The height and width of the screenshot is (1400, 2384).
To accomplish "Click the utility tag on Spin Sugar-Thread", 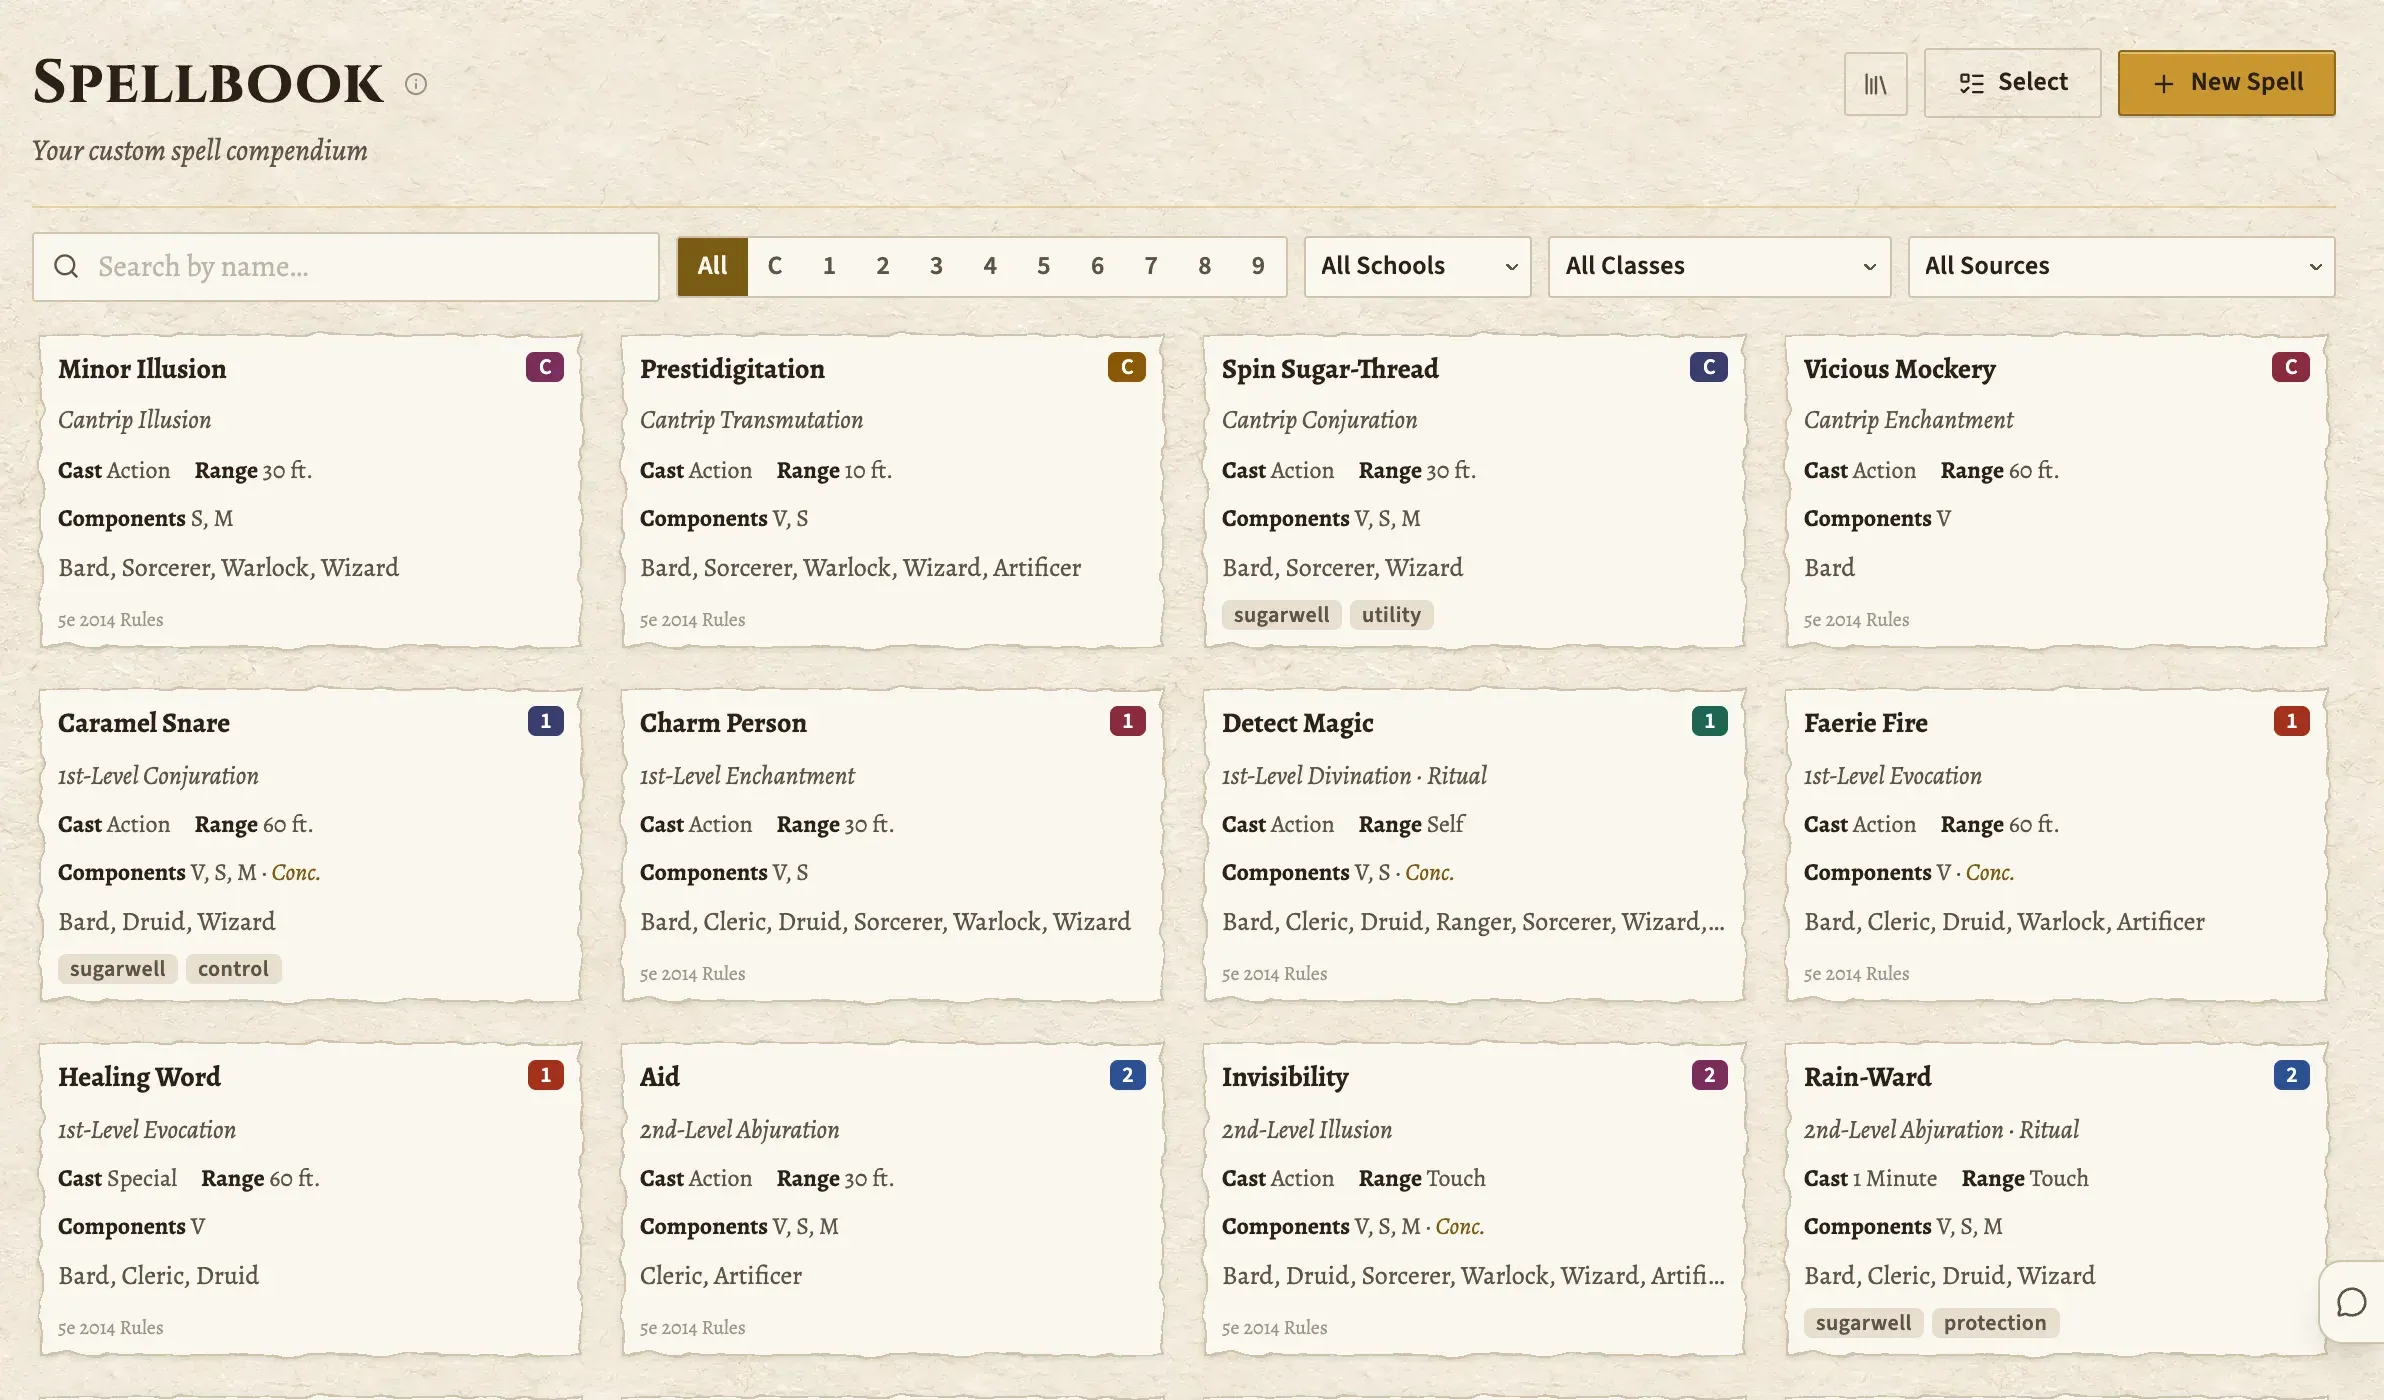I will point(1391,615).
